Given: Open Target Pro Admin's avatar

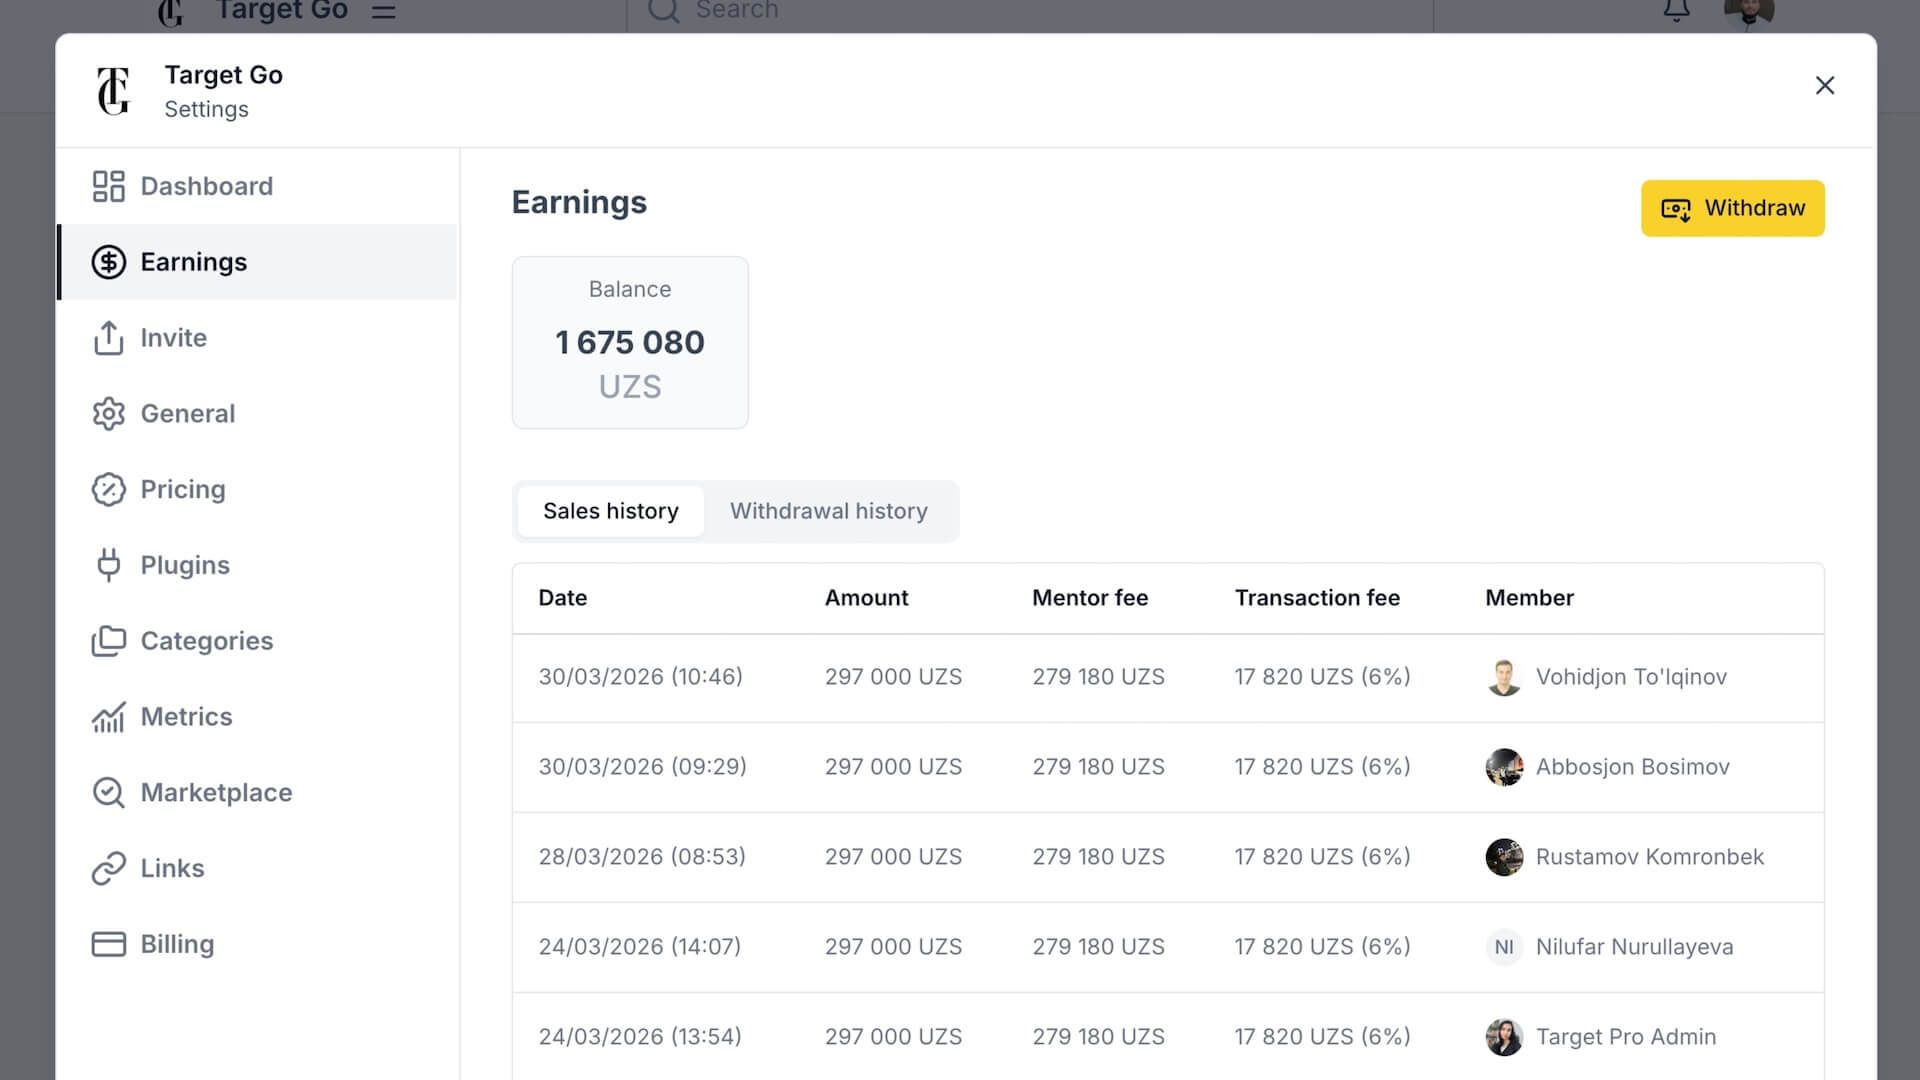Looking at the screenshot, I should [x=1504, y=1037].
